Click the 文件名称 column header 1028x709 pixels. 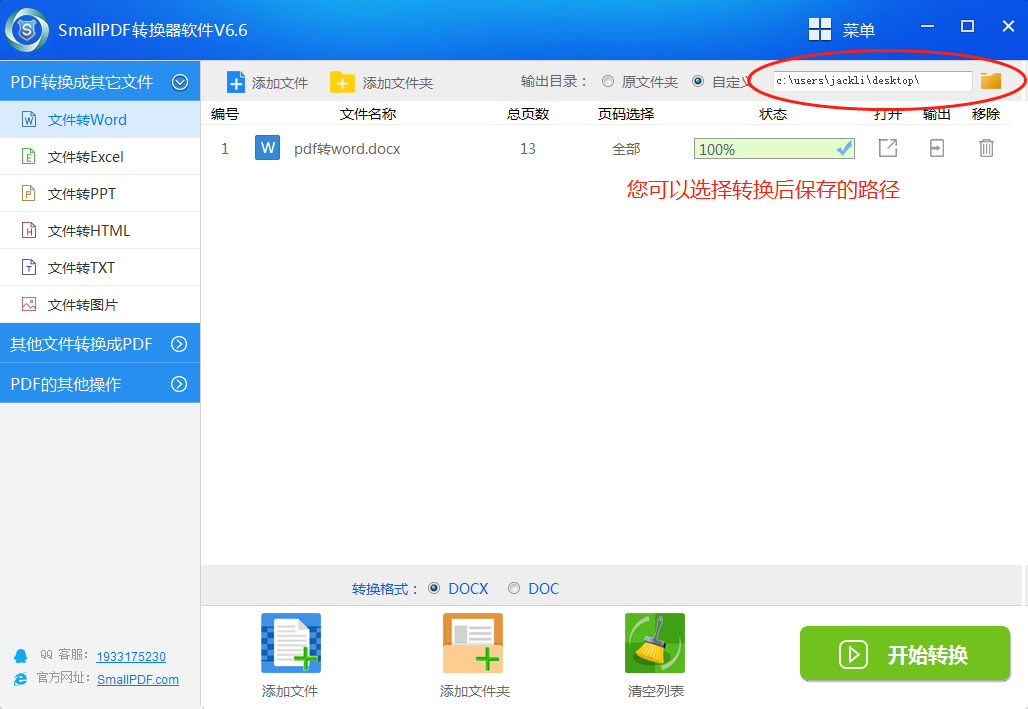pyautogui.click(x=368, y=114)
